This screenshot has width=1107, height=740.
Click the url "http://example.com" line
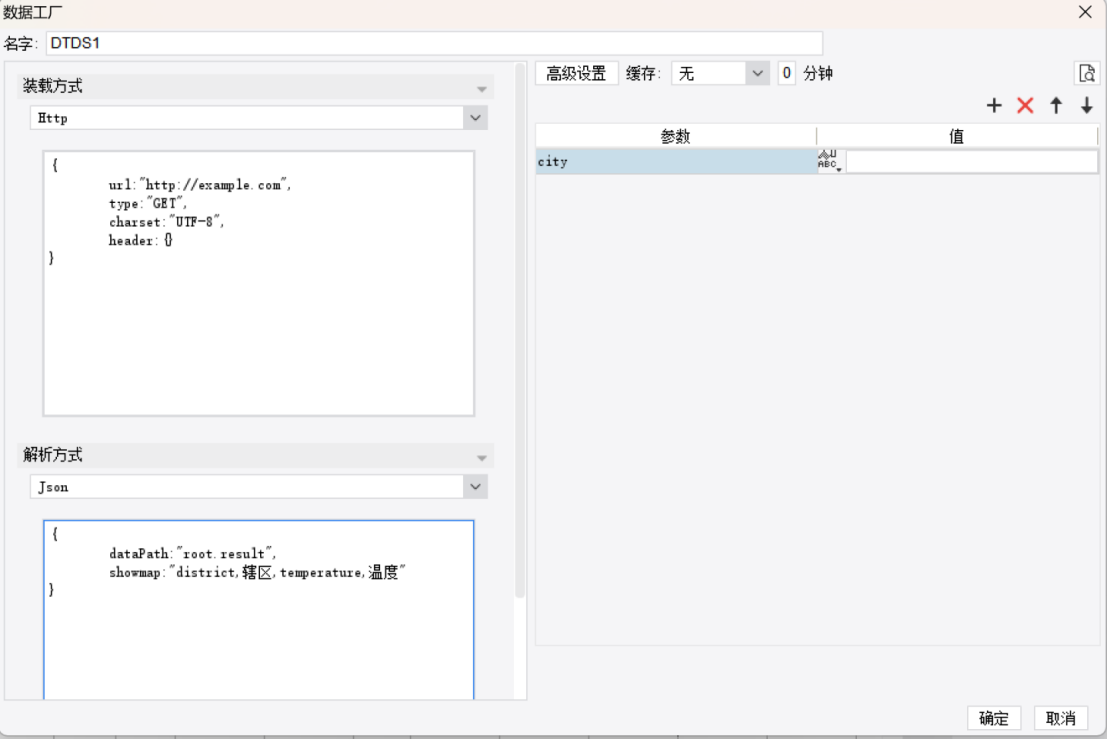coord(200,185)
